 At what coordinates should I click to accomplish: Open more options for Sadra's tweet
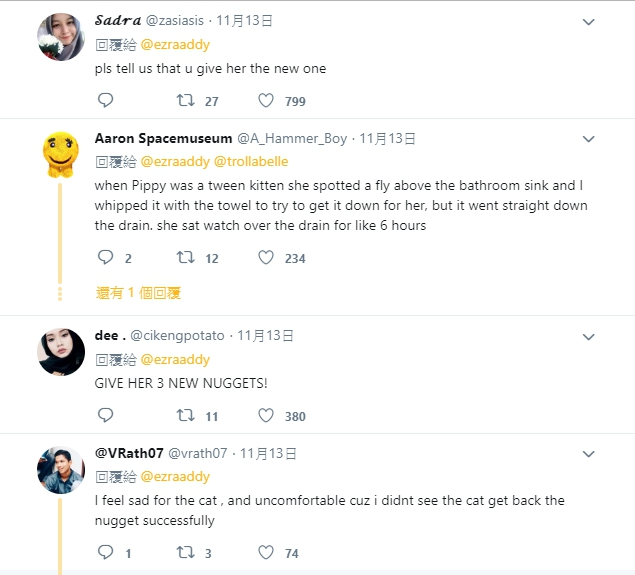point(589,21)
